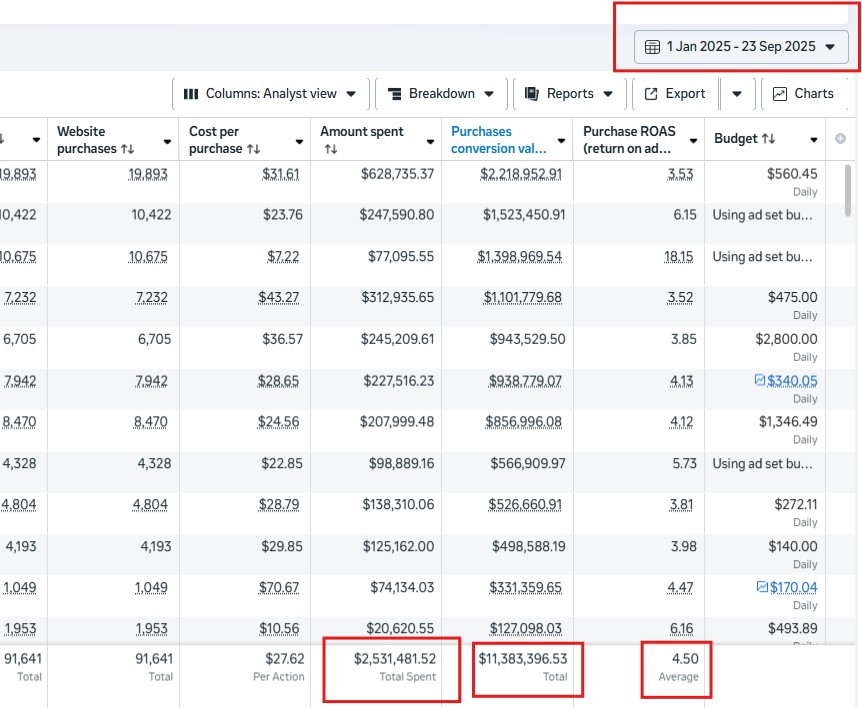Screen dimensions: 862x708
Task: Open the 1 Jan 2025 - 23 Sep 2025 date range
Action: [x=741, y=47]
